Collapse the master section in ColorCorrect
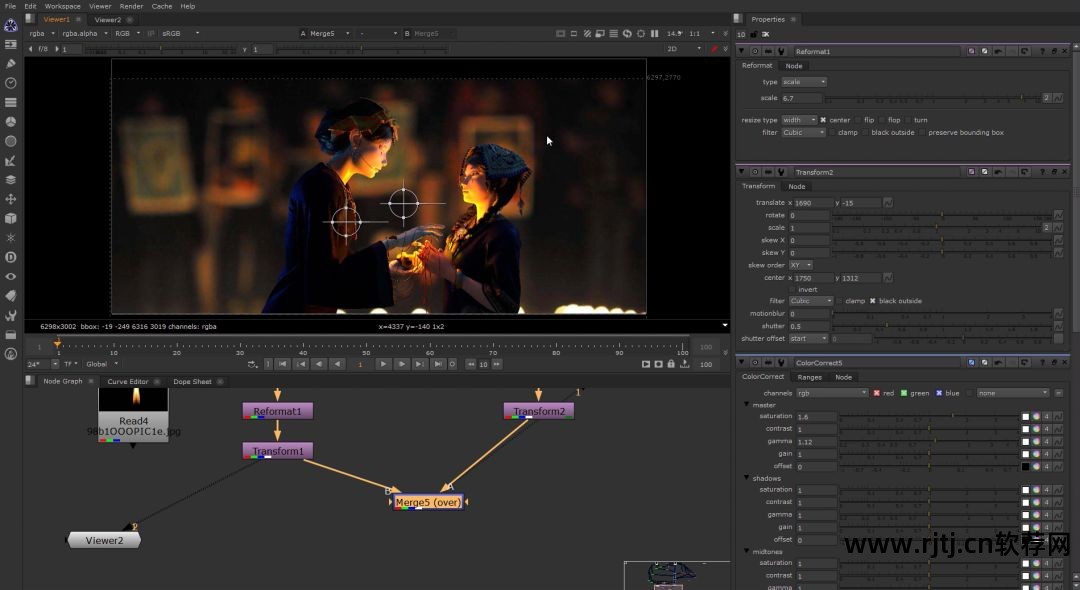1080x590 pixels. pyautogui.click(x=746, y=405)
